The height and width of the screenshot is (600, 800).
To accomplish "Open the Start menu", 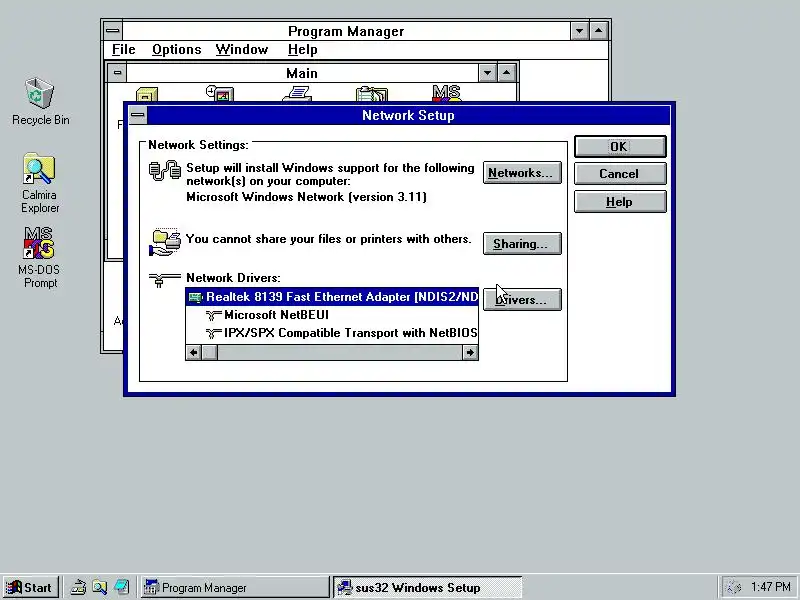I will (30, 588).
